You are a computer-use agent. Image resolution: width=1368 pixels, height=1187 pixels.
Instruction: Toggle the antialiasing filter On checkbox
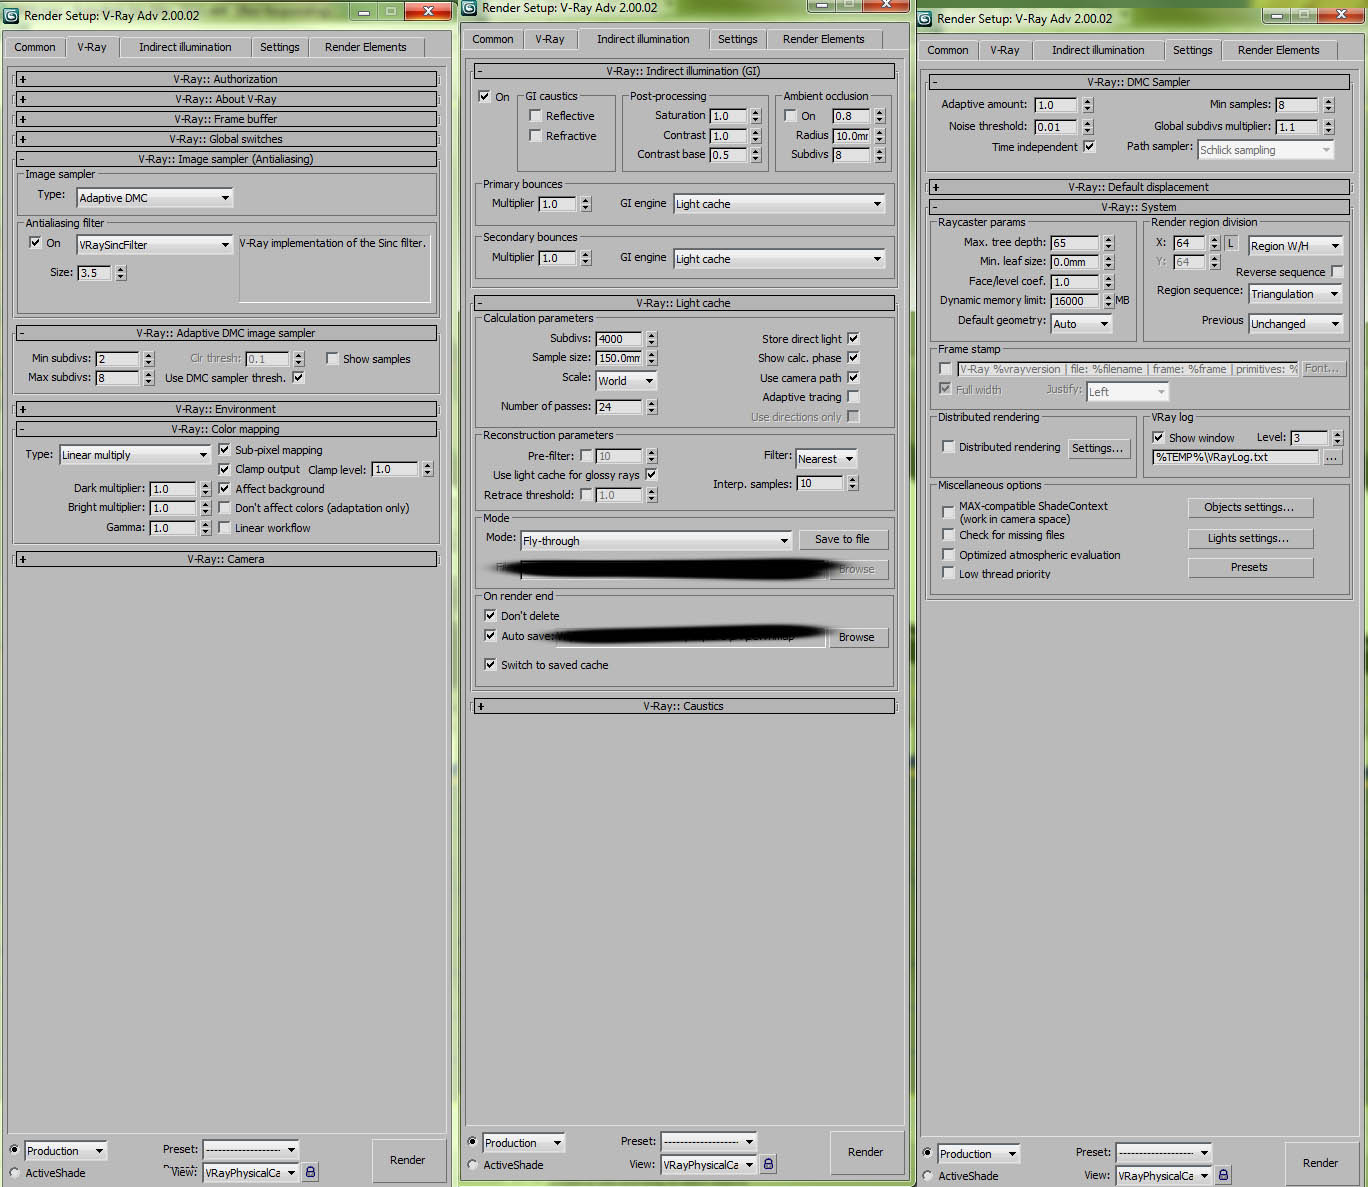coord(35,243)
